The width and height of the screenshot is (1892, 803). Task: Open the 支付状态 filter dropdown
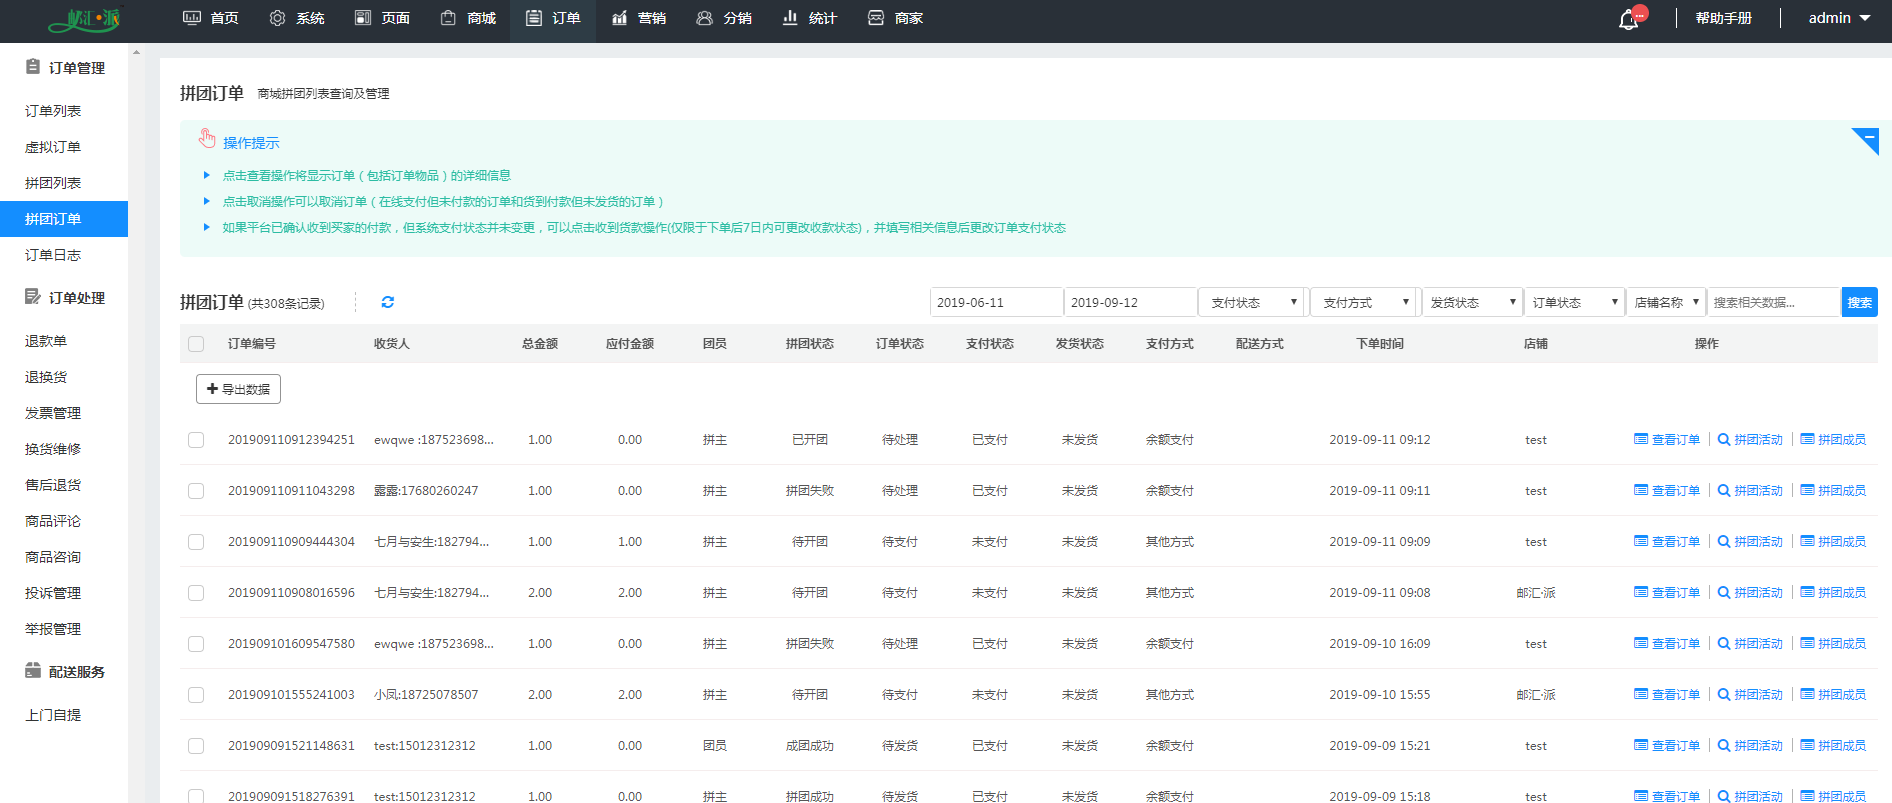pos(1253,302)
